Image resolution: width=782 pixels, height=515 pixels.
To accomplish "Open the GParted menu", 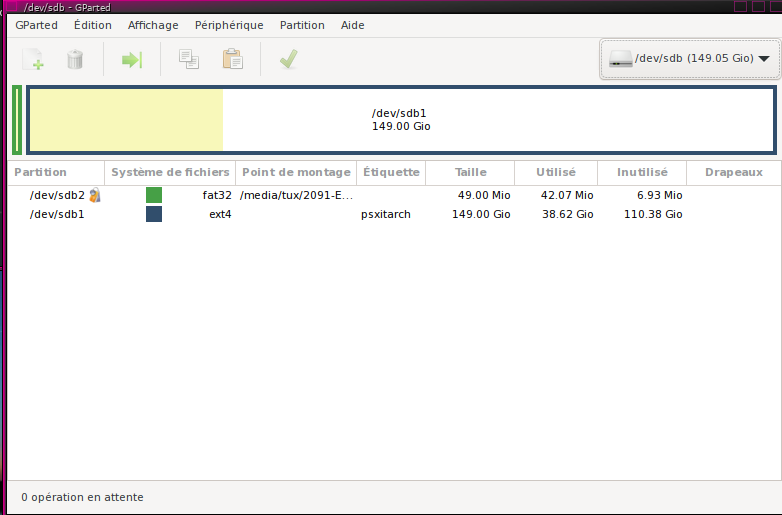I will click(36, 25).
